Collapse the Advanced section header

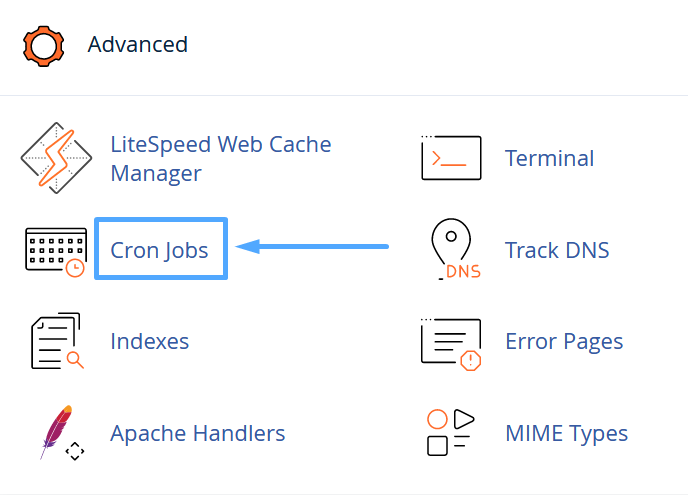(x=137, y=45)
